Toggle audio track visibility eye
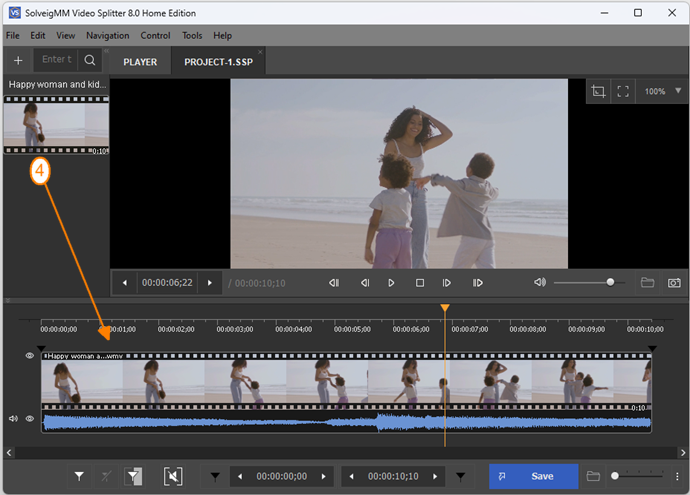This screenshot has width=690, height=495. coord(29,418)
